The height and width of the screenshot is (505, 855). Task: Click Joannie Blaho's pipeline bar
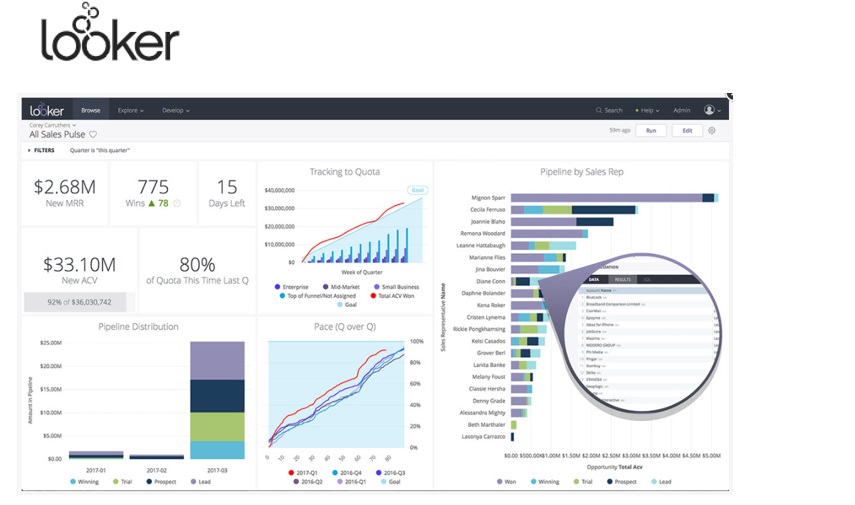(x=562, y=221)
